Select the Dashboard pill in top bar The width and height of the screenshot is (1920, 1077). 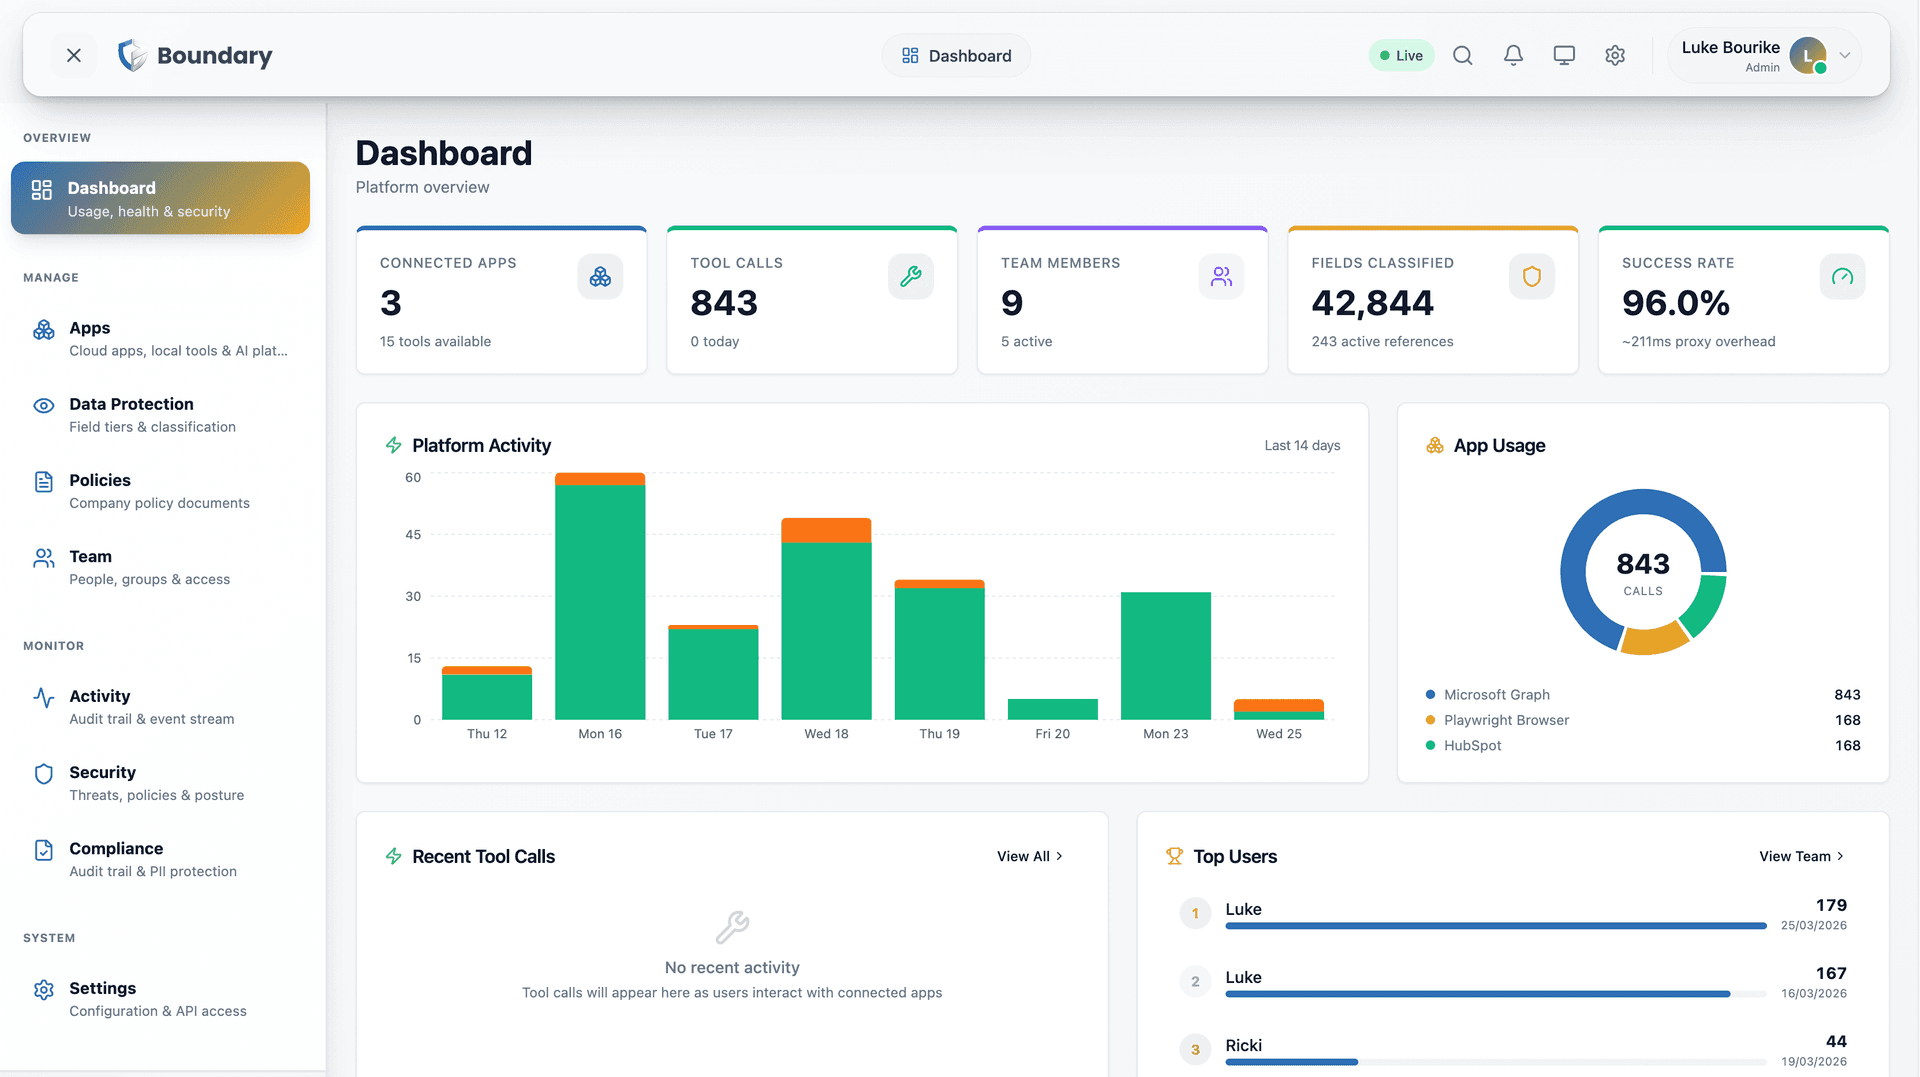tap(956, 56)
